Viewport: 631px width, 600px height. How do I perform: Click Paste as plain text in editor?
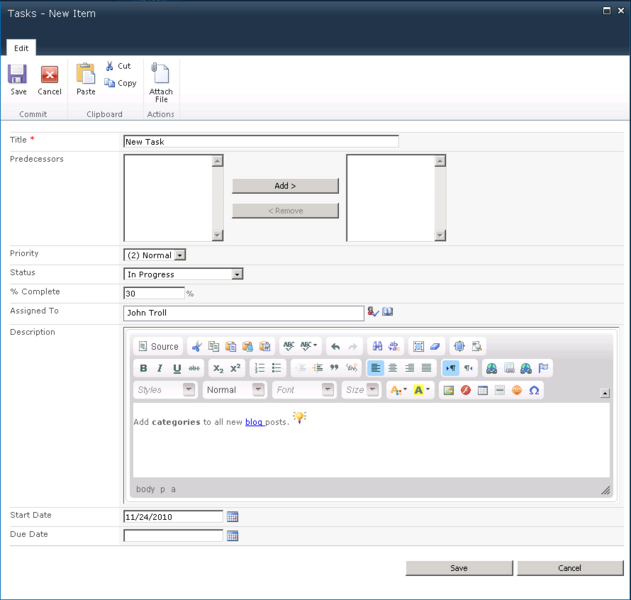point(247,346)
